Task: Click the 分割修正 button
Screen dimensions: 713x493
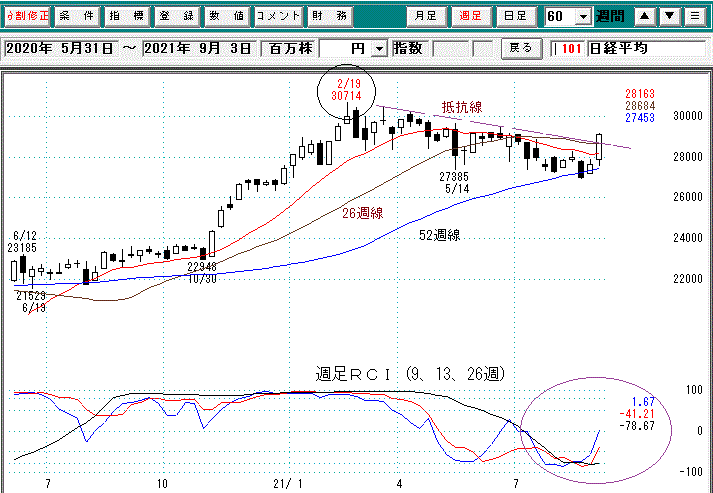Action: [x=25, y=17]
